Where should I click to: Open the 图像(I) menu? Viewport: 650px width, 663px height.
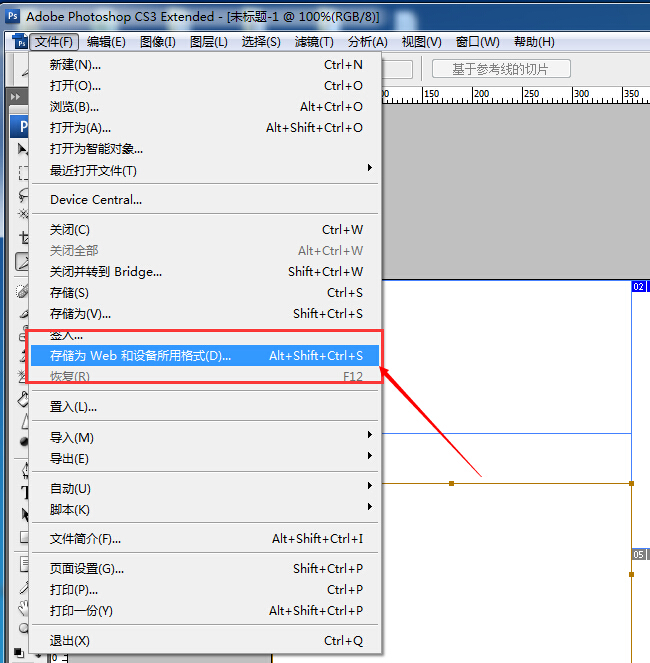tap(158, 42)
